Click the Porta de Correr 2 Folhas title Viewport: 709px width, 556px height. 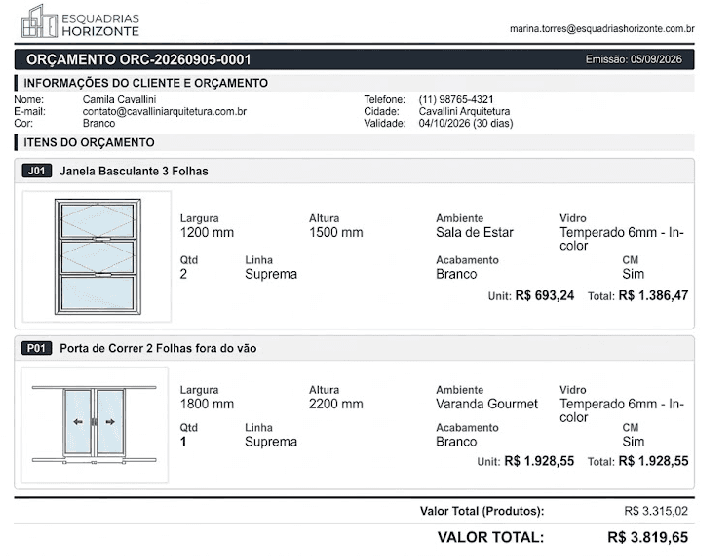click(158, 348)
